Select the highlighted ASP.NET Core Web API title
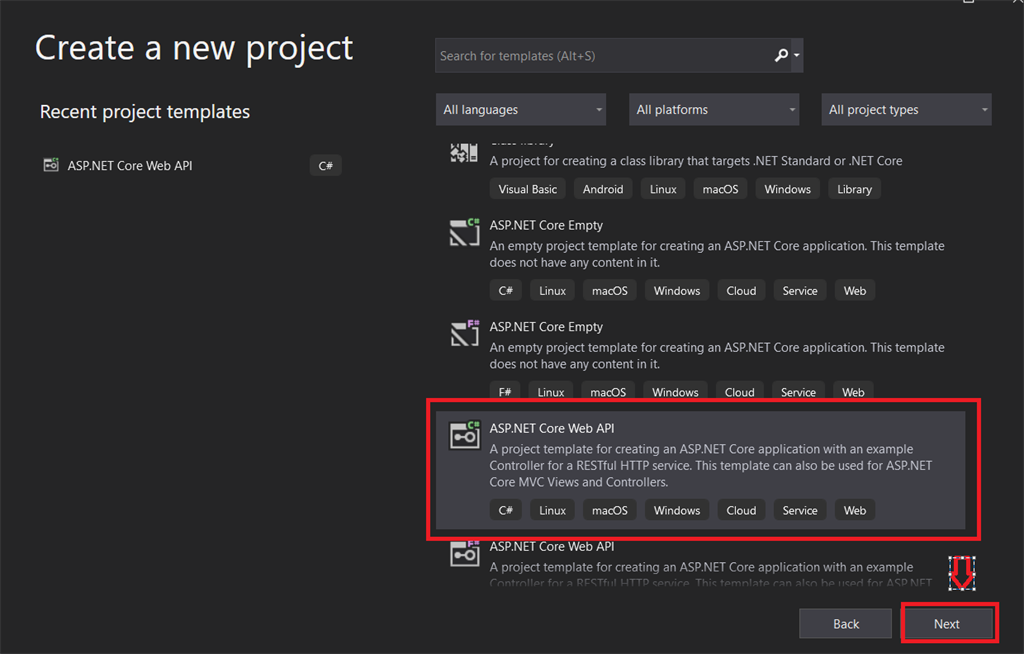Image resolution: width=1024 pixels, height=654 pixels. click(551, 428)
